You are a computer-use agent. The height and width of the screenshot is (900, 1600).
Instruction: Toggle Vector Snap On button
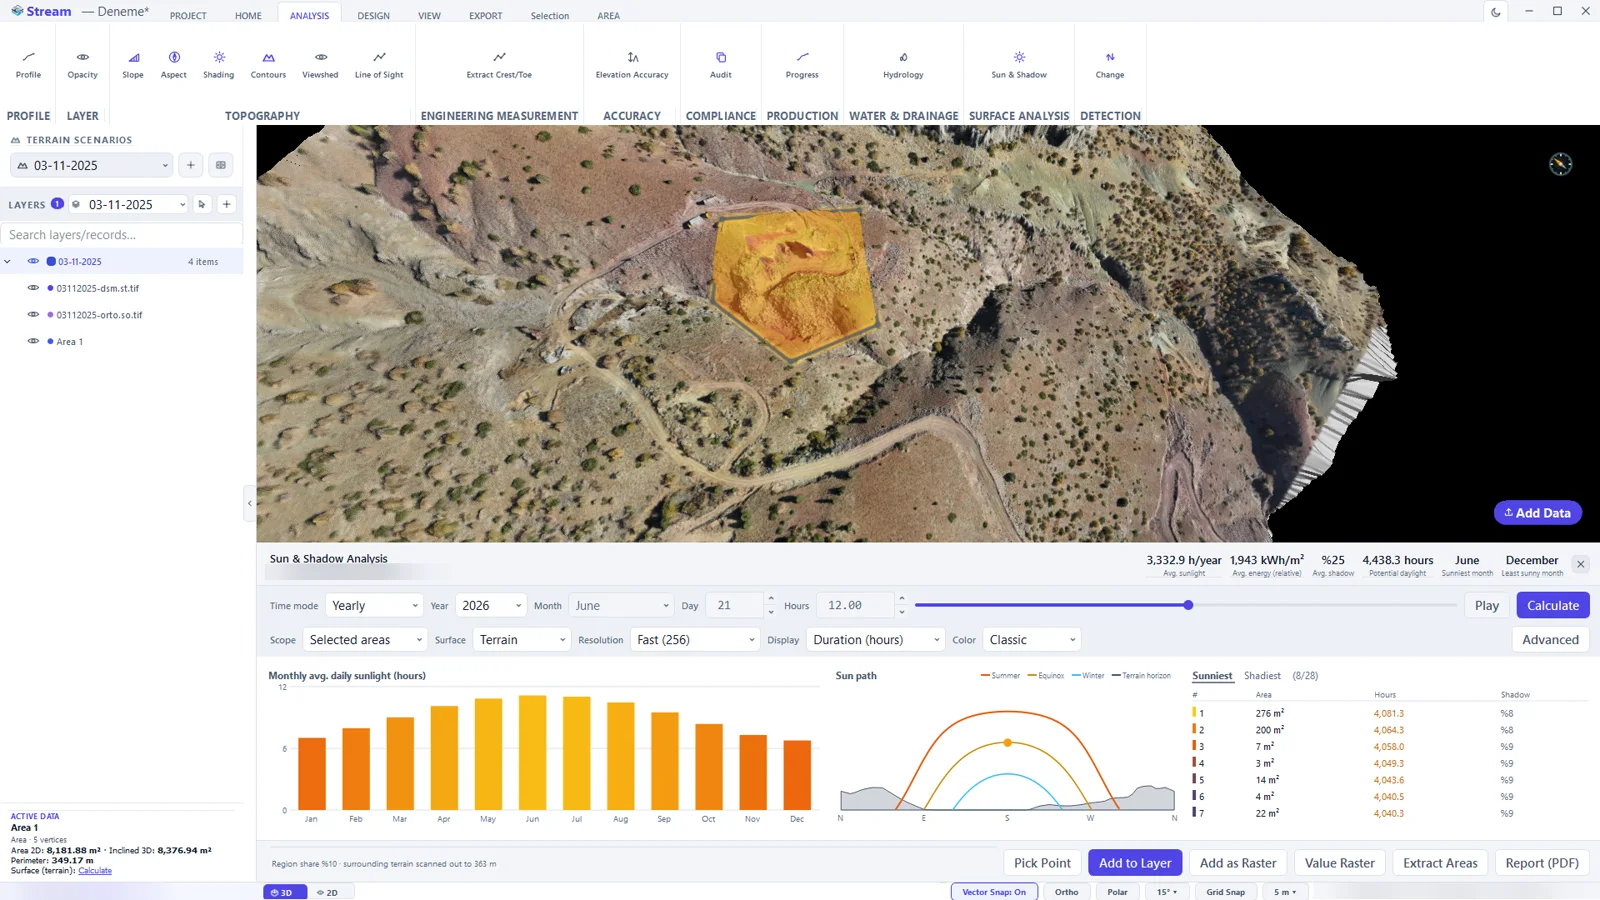994,892
